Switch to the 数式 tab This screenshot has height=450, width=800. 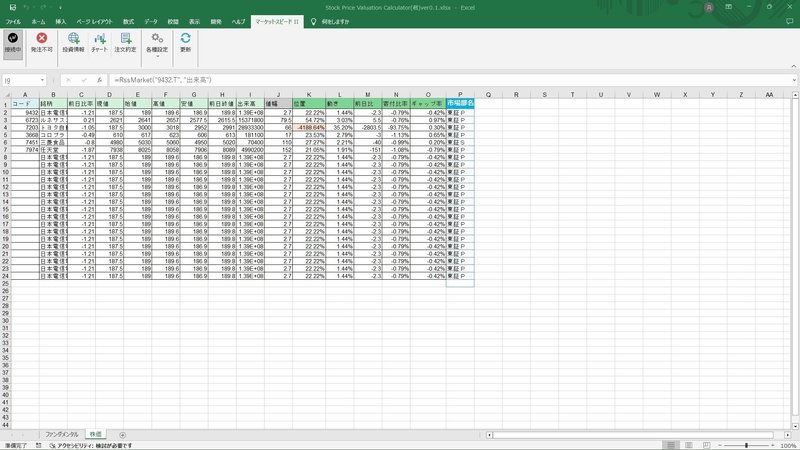point(128,22)
